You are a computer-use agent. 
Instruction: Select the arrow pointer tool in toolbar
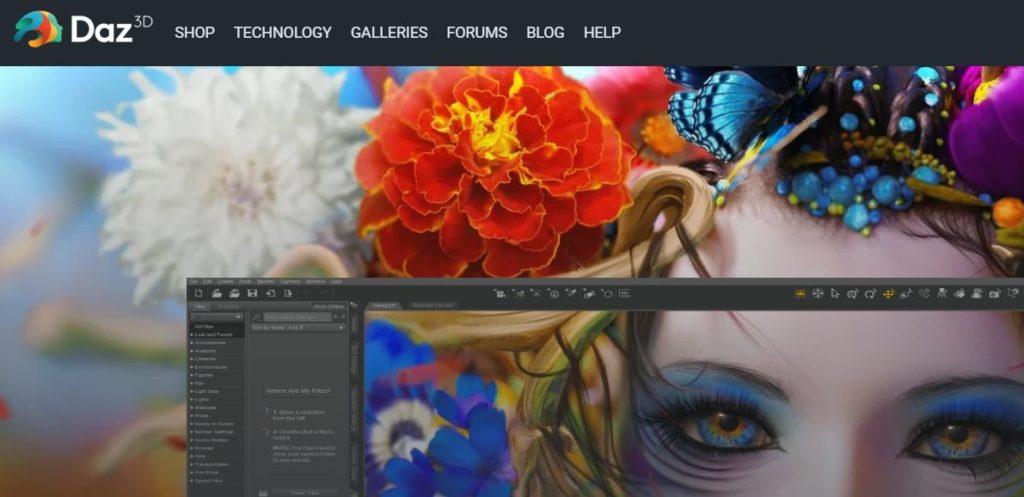point(835,293)
